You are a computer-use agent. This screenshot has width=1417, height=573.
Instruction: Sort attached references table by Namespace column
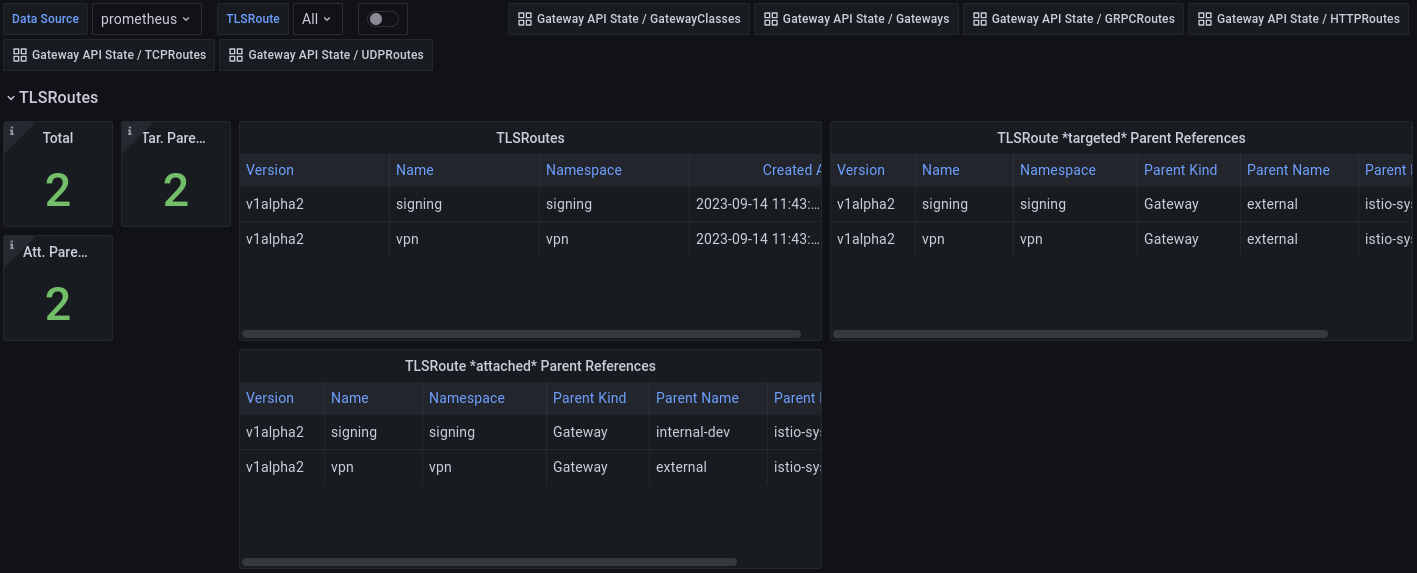click(467, 398)
